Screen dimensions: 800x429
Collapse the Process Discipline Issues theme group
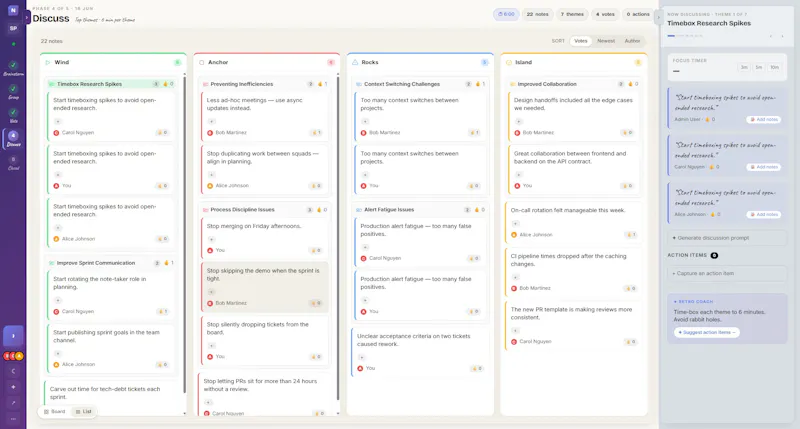tap(264, 210)
